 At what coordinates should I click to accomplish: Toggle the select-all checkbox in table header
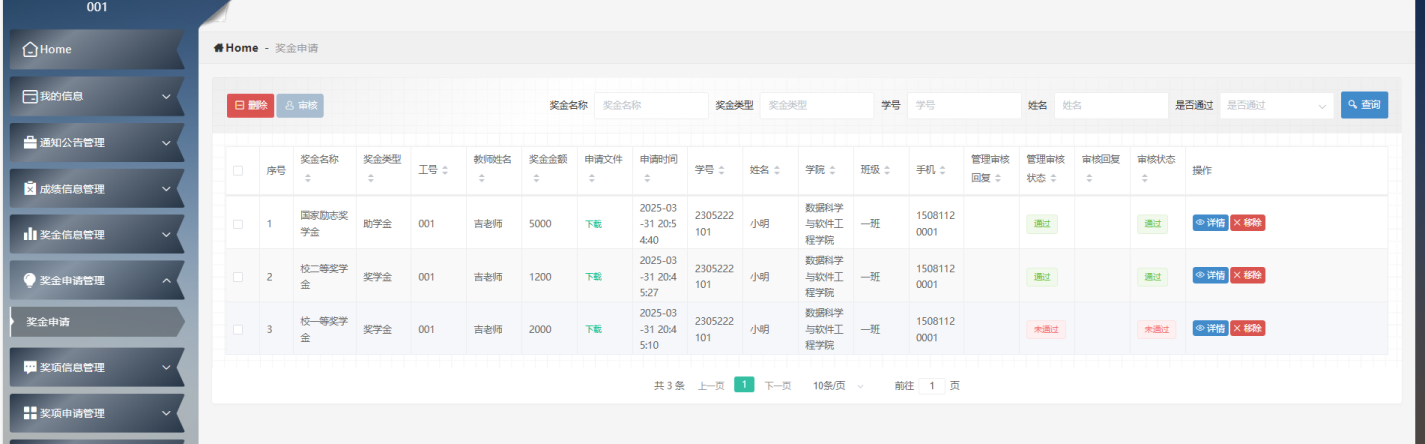pyautogui.click(x=238, y=171)
